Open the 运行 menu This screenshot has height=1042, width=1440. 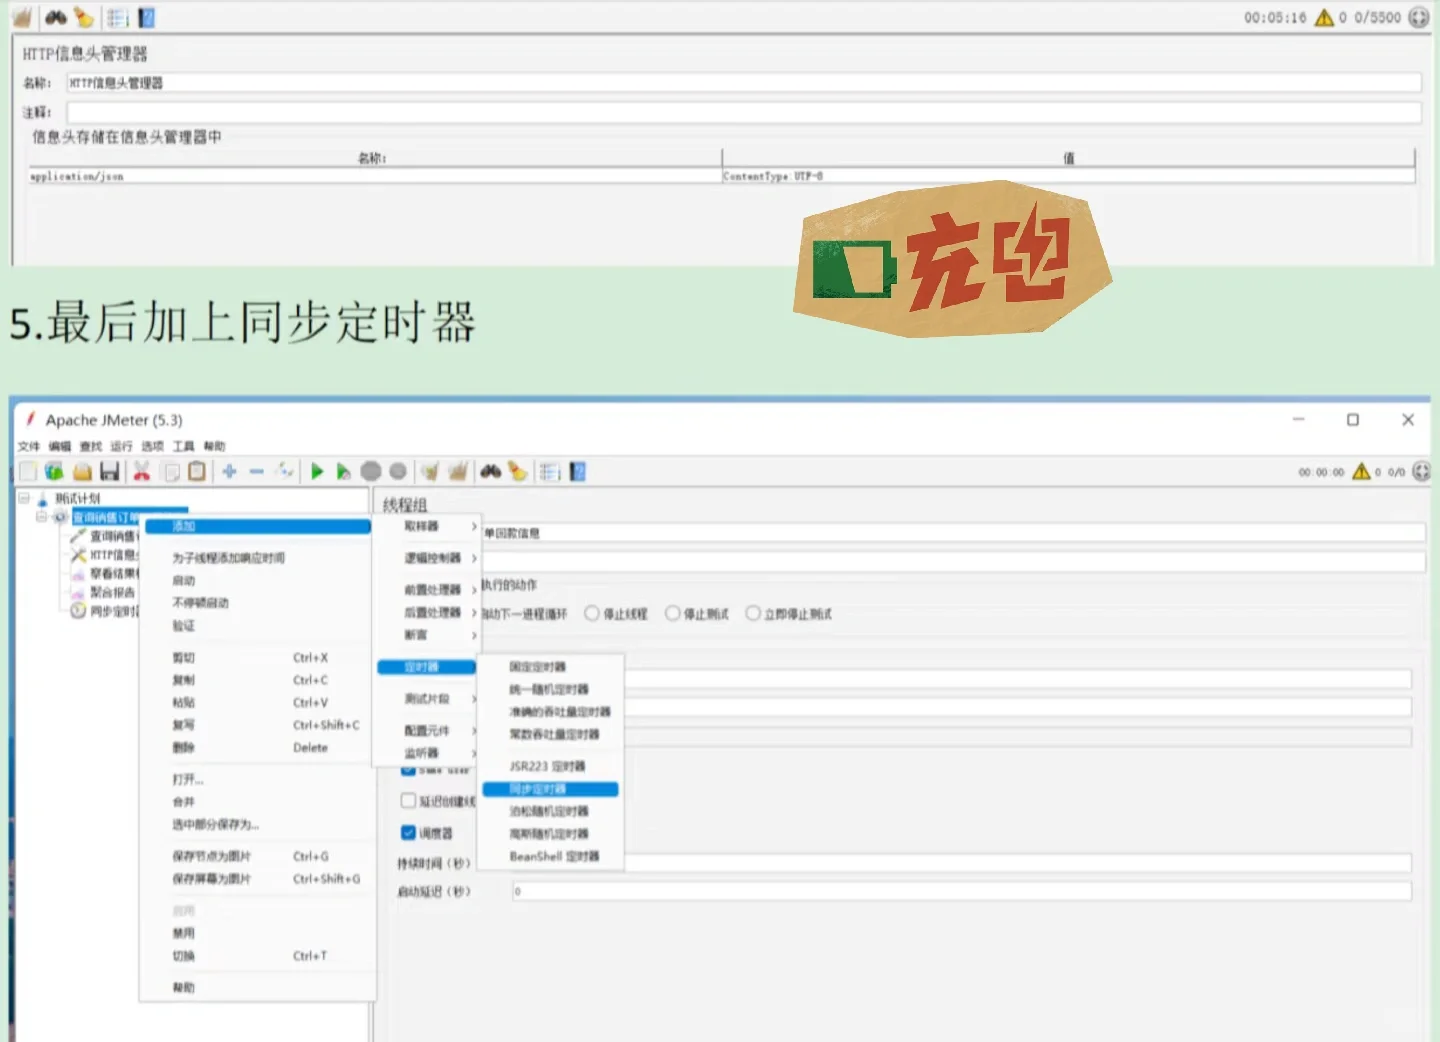point(121,446)
